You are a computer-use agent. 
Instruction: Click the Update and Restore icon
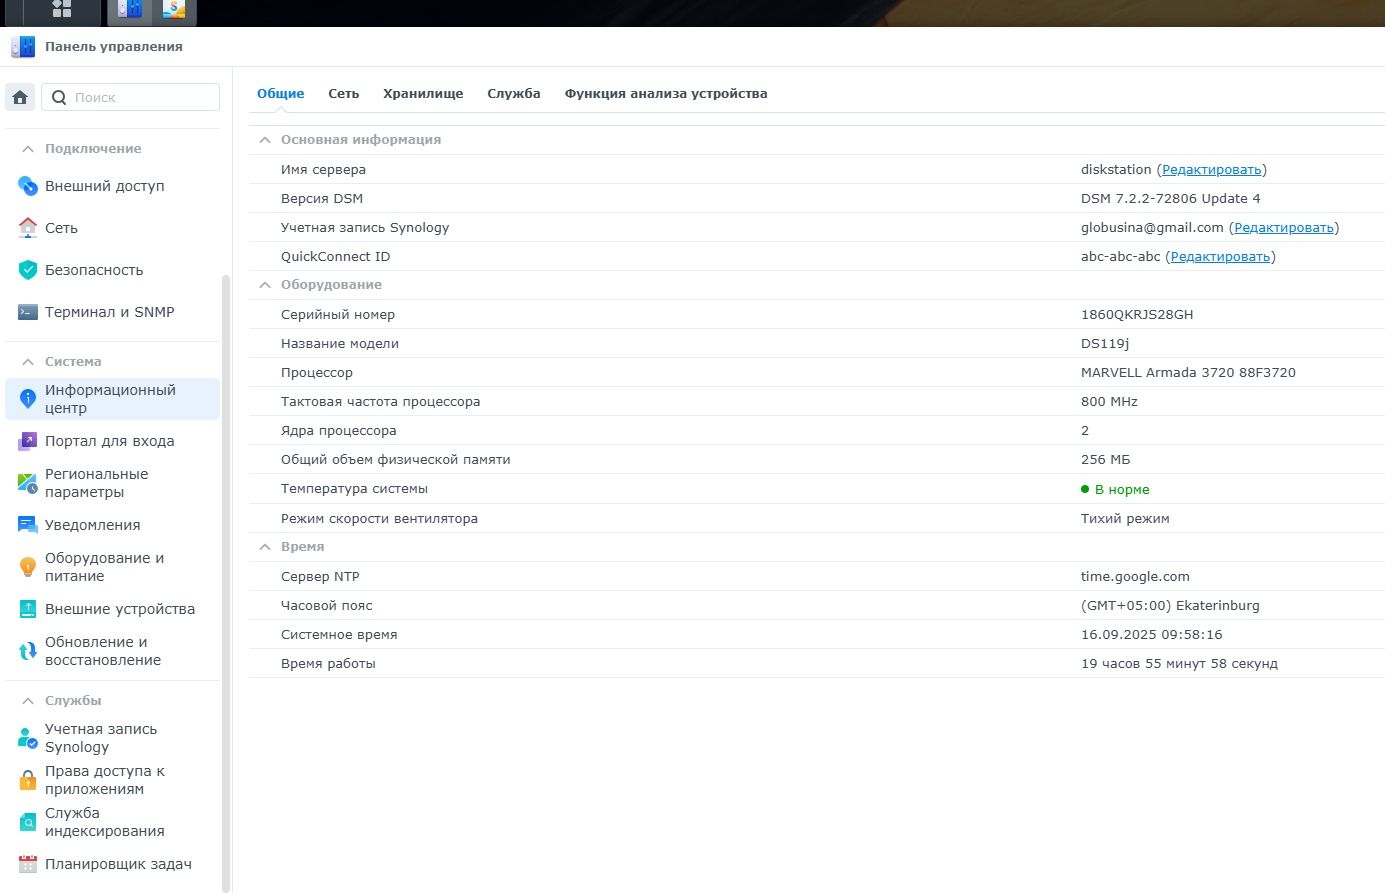(x=28, y=651)
